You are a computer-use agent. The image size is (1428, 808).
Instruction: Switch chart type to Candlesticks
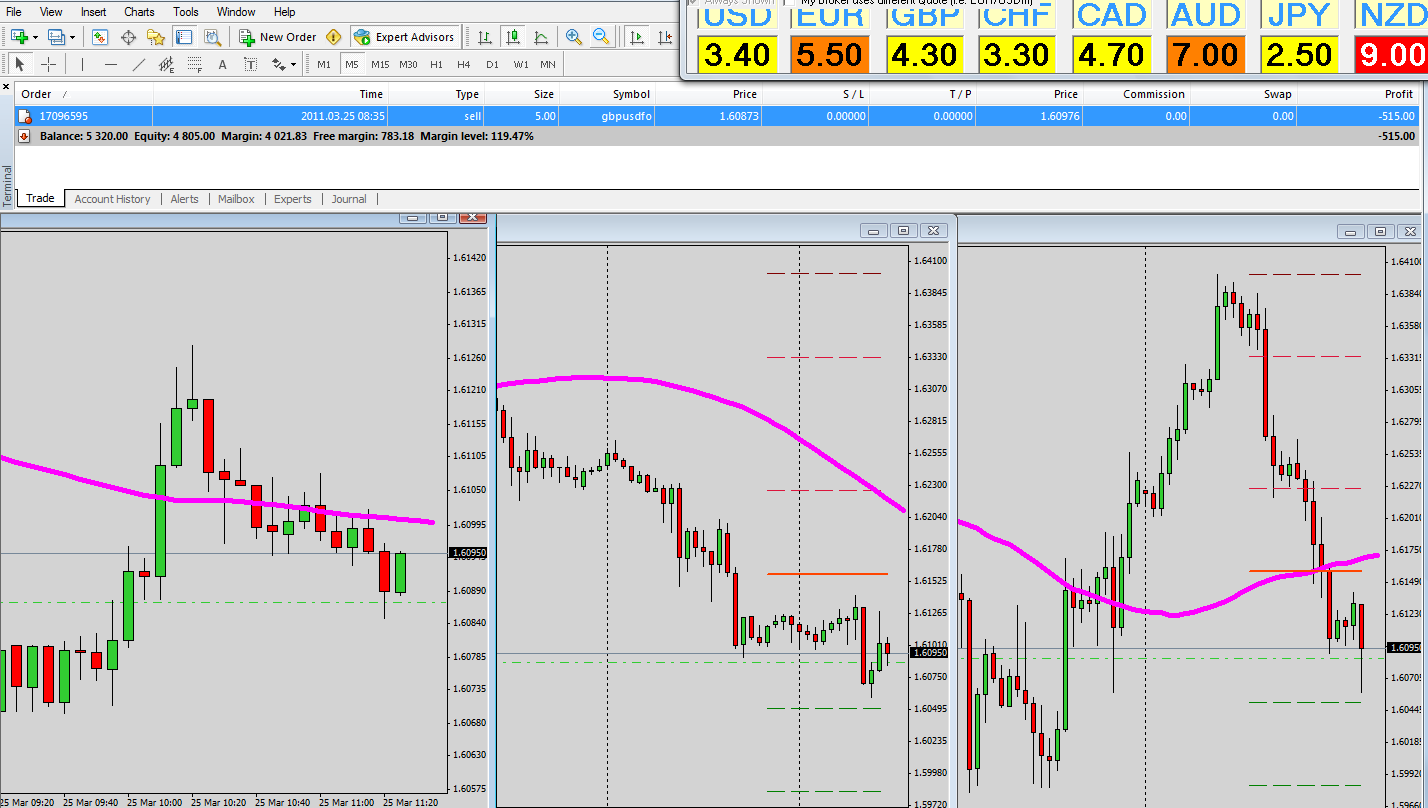click(x=513, y=37)
